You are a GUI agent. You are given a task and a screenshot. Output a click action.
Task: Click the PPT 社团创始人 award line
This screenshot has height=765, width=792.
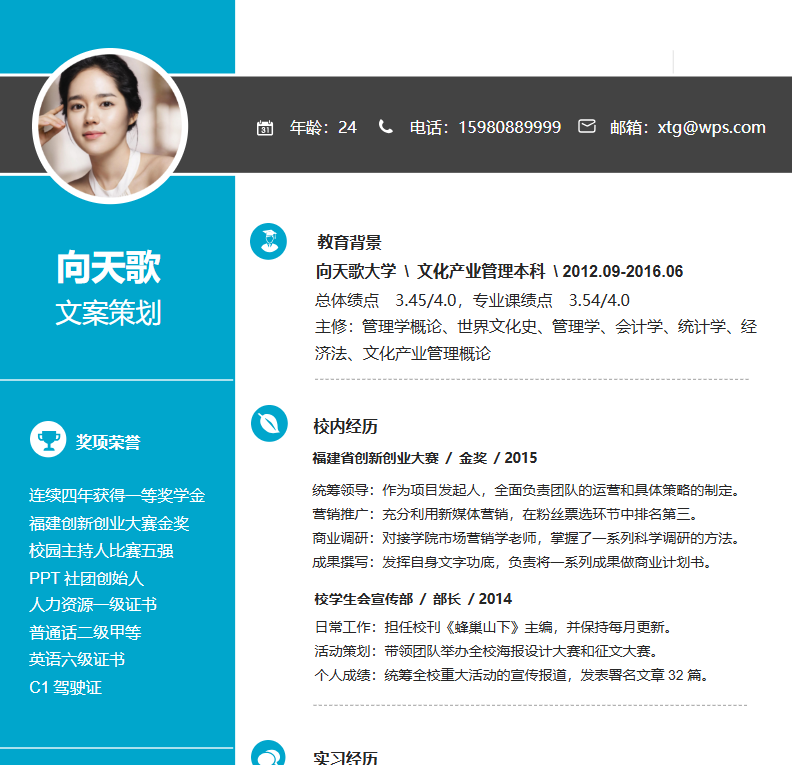[x=87, y=578]
